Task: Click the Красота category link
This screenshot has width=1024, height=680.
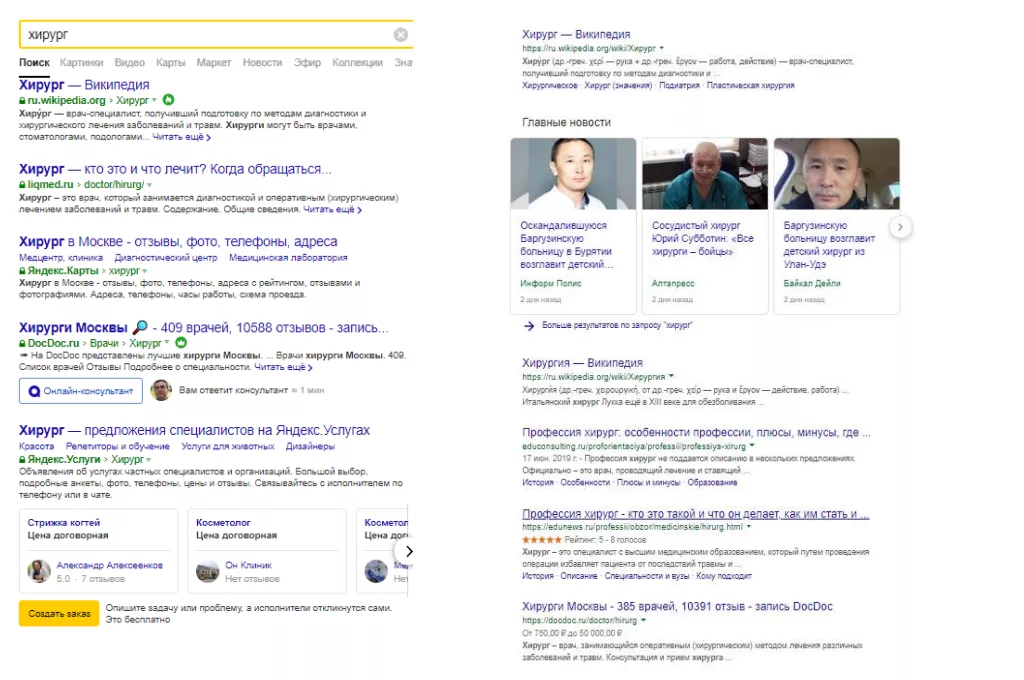Action: [37, 447]
